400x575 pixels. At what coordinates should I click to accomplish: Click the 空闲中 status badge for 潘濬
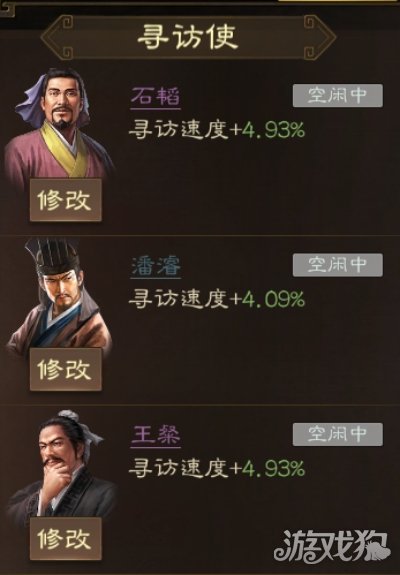click(338, 265)
